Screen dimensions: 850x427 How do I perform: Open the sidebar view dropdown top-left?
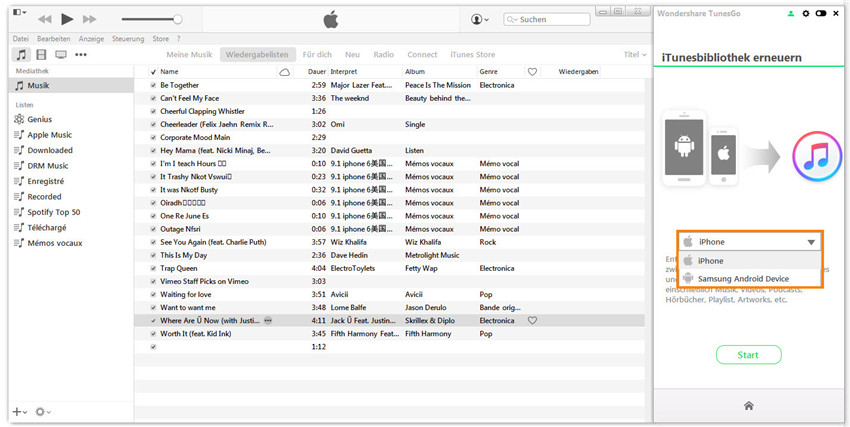20,12
